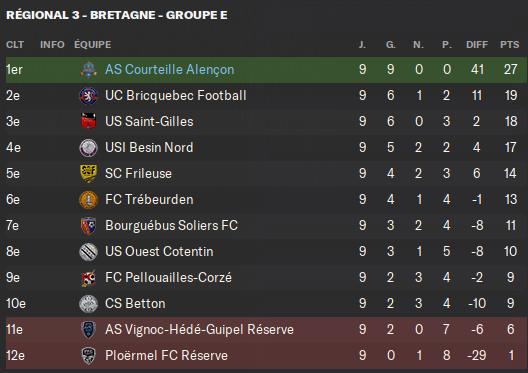528x373 pixels.
Task: Sort the table by the PTS column
Action: (x=509, y=44)
